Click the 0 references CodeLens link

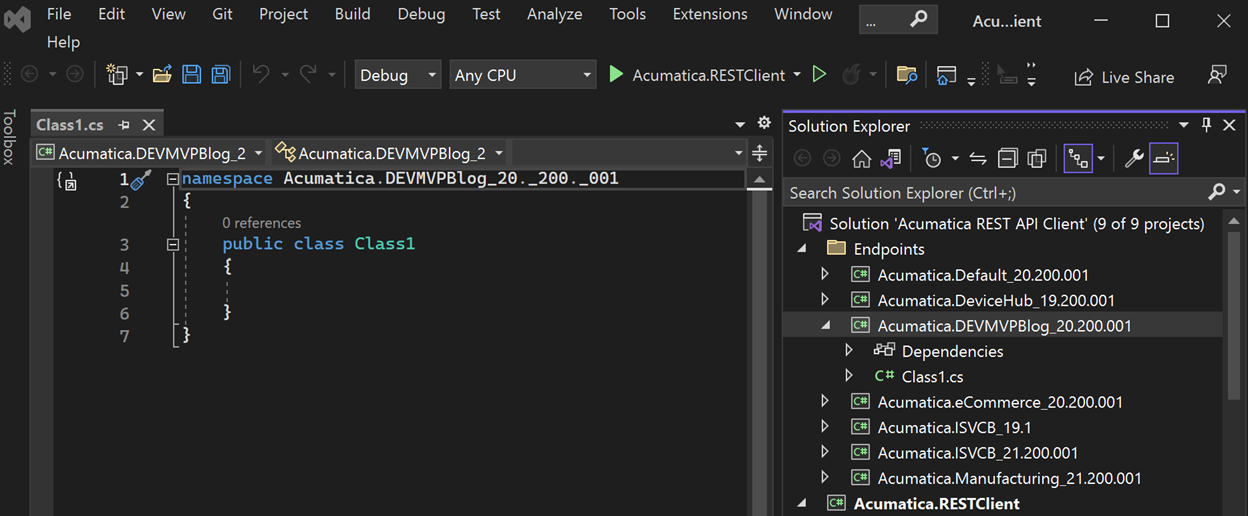[x=261, y=222]
